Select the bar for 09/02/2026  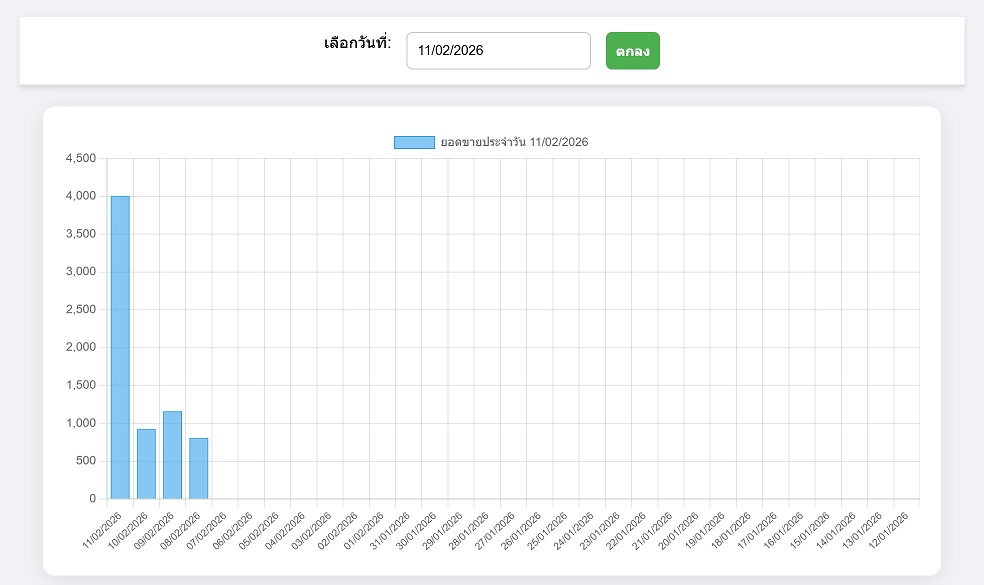coord(172,454)
